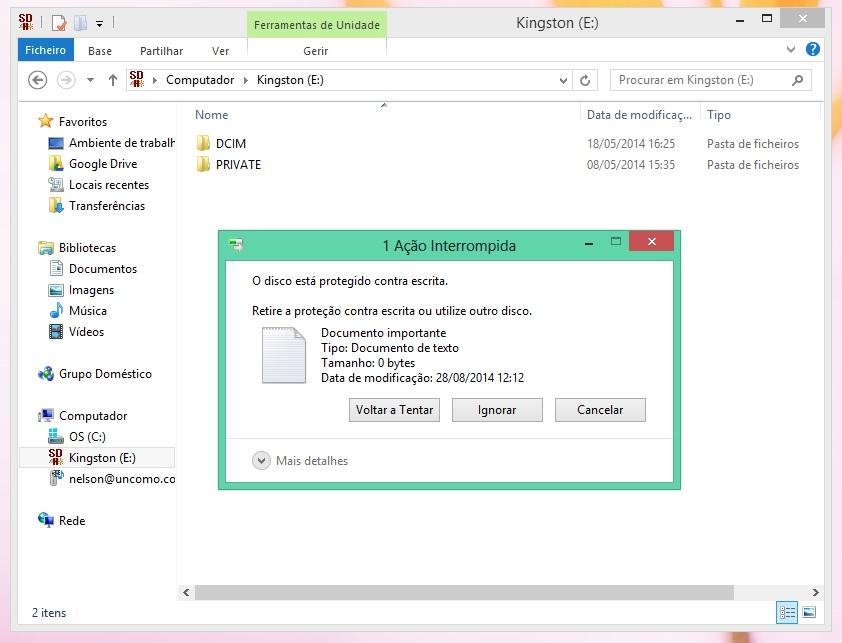Refresh the Kingston (E:) folder view

pyautogui.click(x=586, y=80)
